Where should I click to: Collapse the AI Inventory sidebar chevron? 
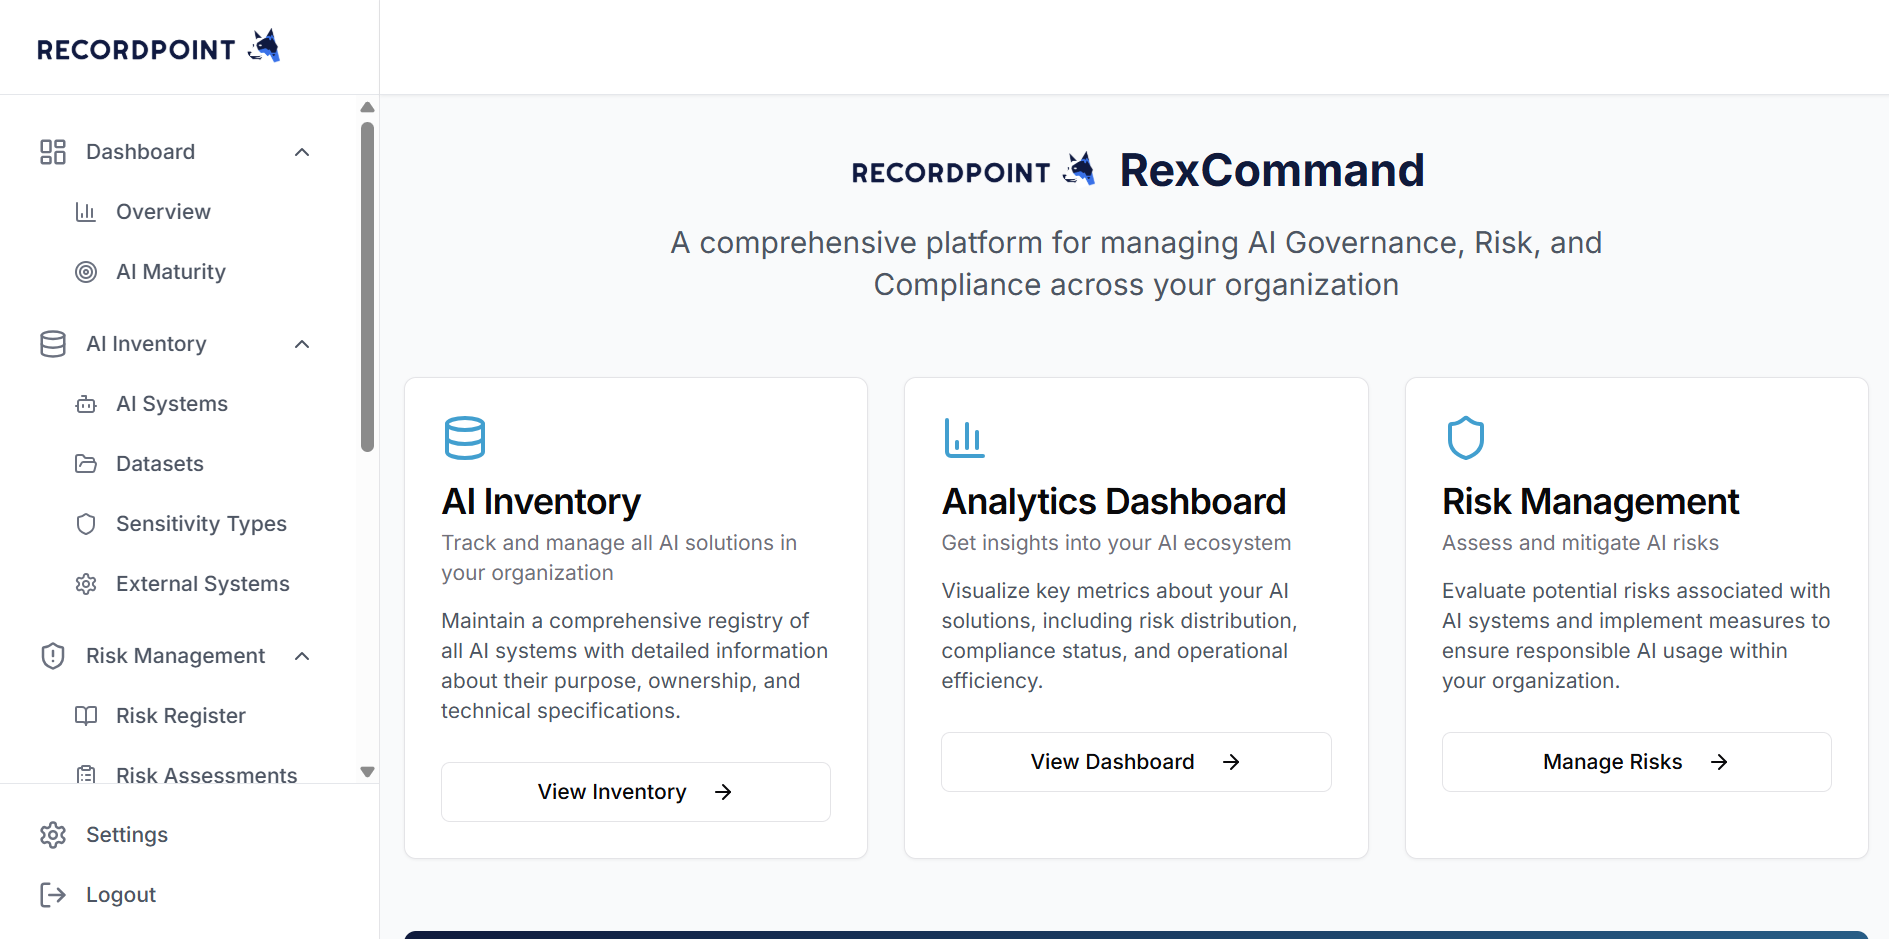pyautogui.click(x=302, y=344)
